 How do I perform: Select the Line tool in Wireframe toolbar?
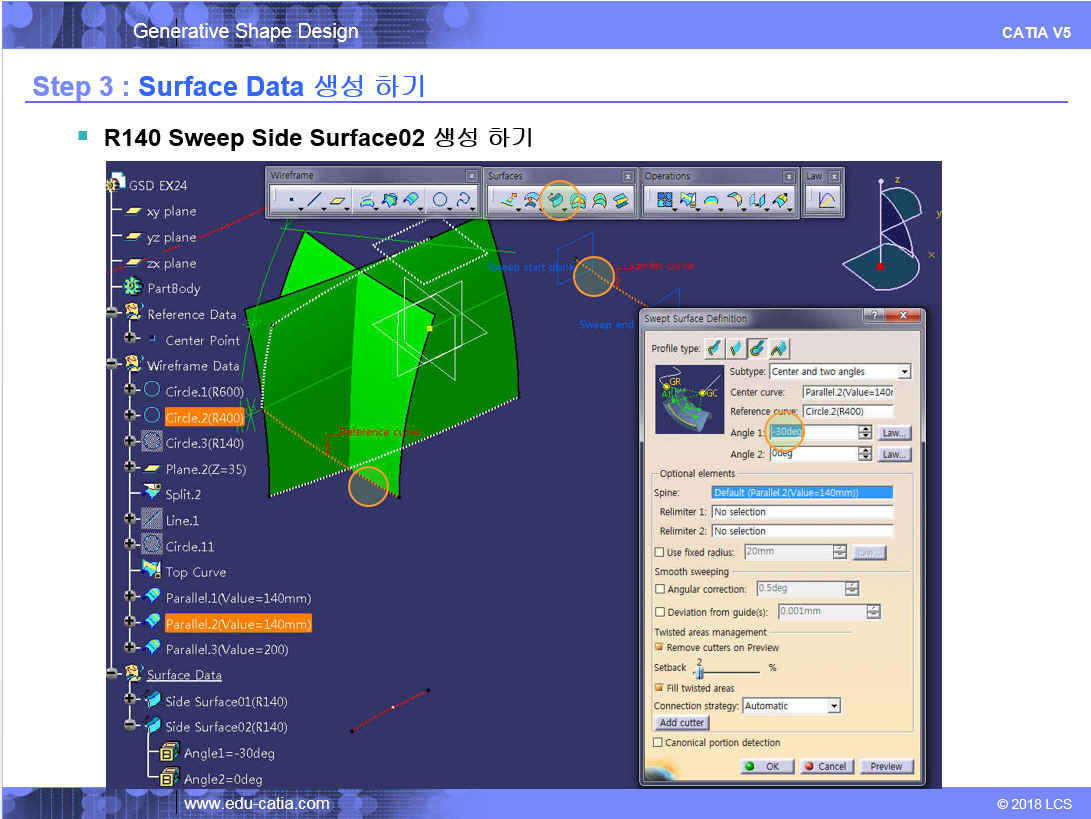(x=313, y=201)
